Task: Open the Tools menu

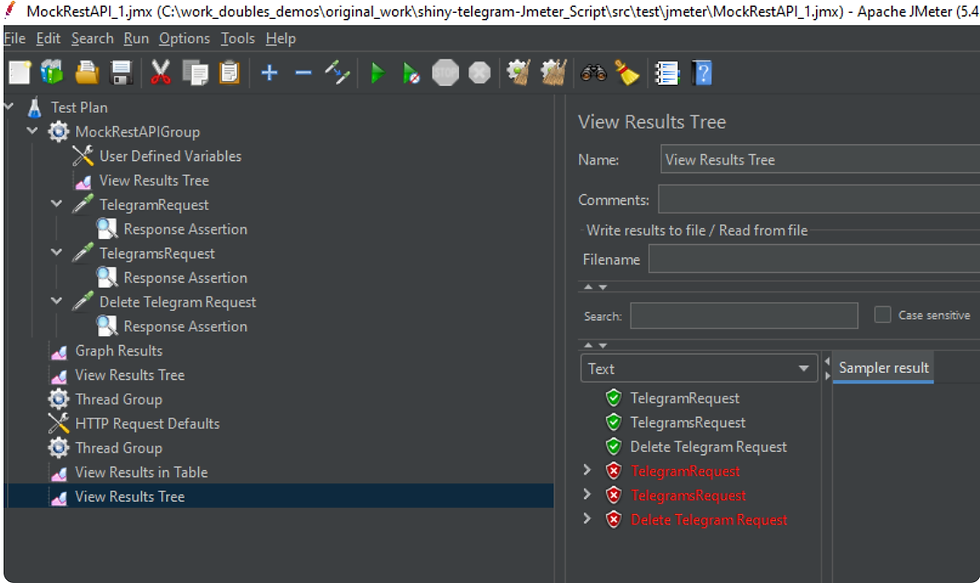Action: [238, 38]
